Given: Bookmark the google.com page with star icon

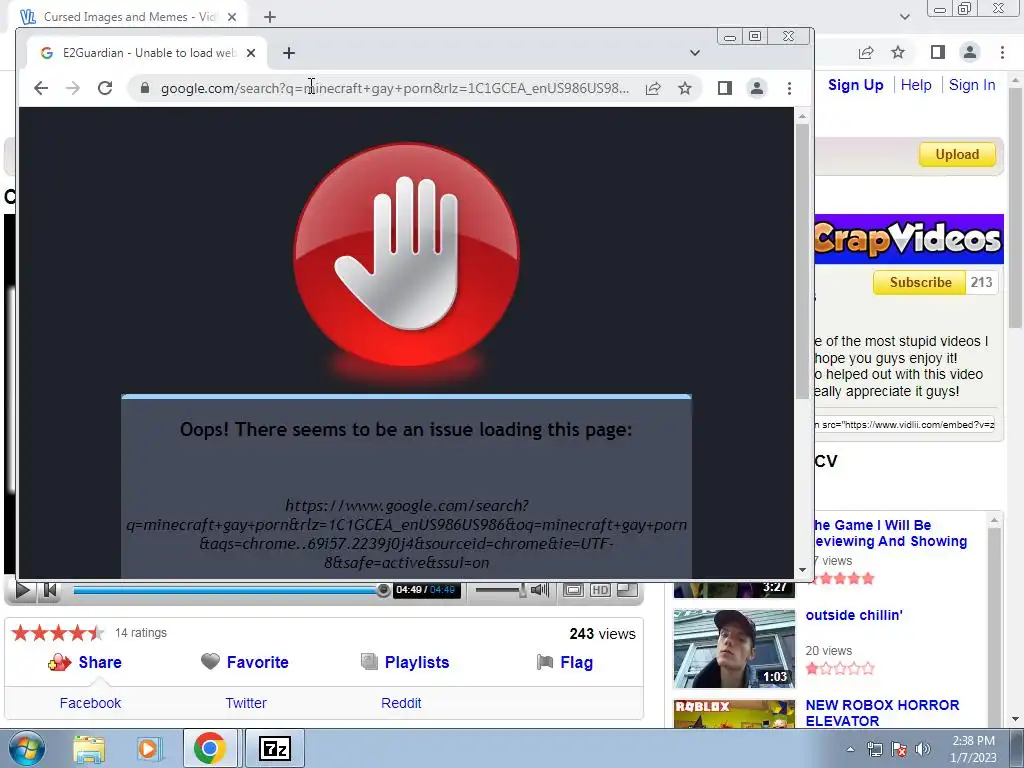Looking at the screenshot, I should click(684, 88).
